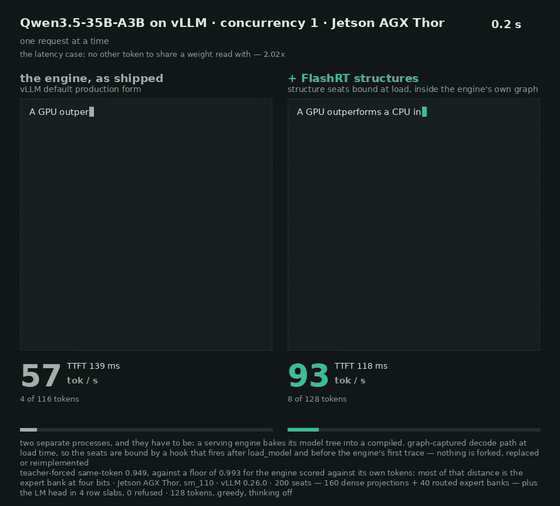Click the large "57" tok/s number
This screenshot has width=560, height=506.
point(40,376)
